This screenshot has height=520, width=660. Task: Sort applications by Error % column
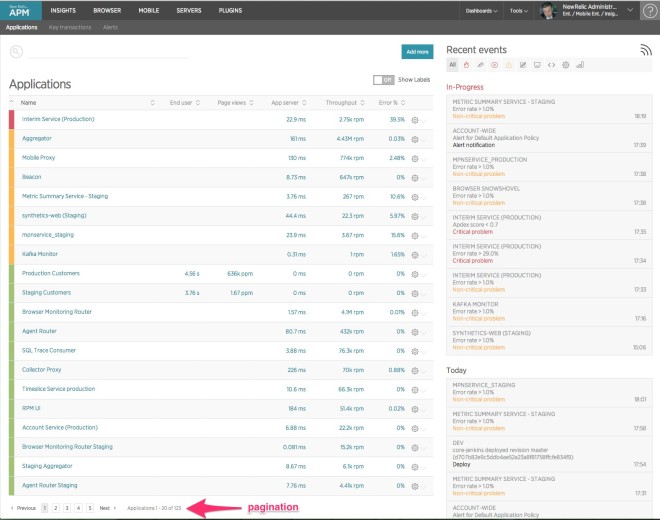point(391,103)
